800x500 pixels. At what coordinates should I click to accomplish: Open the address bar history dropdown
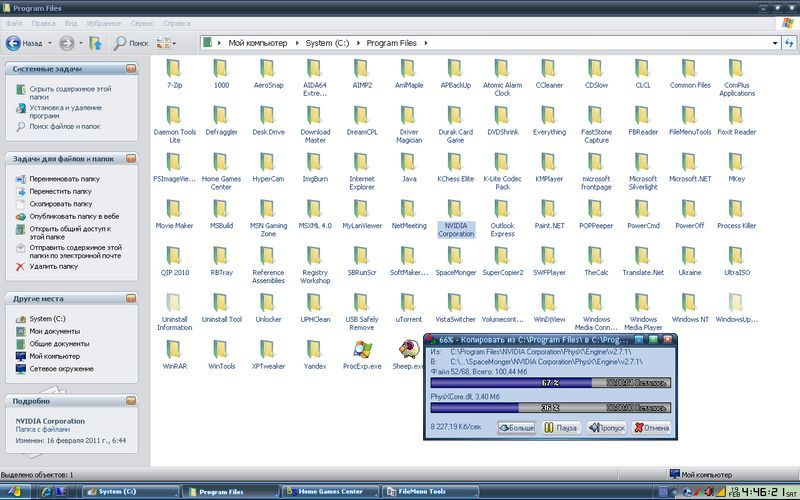(774, 43)
